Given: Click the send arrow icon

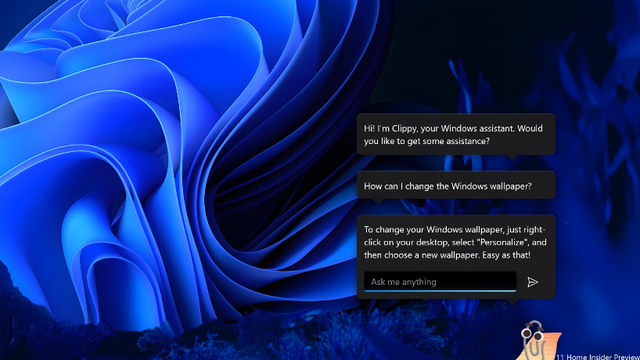Looking at the screenshot, I should pos(532,282).
